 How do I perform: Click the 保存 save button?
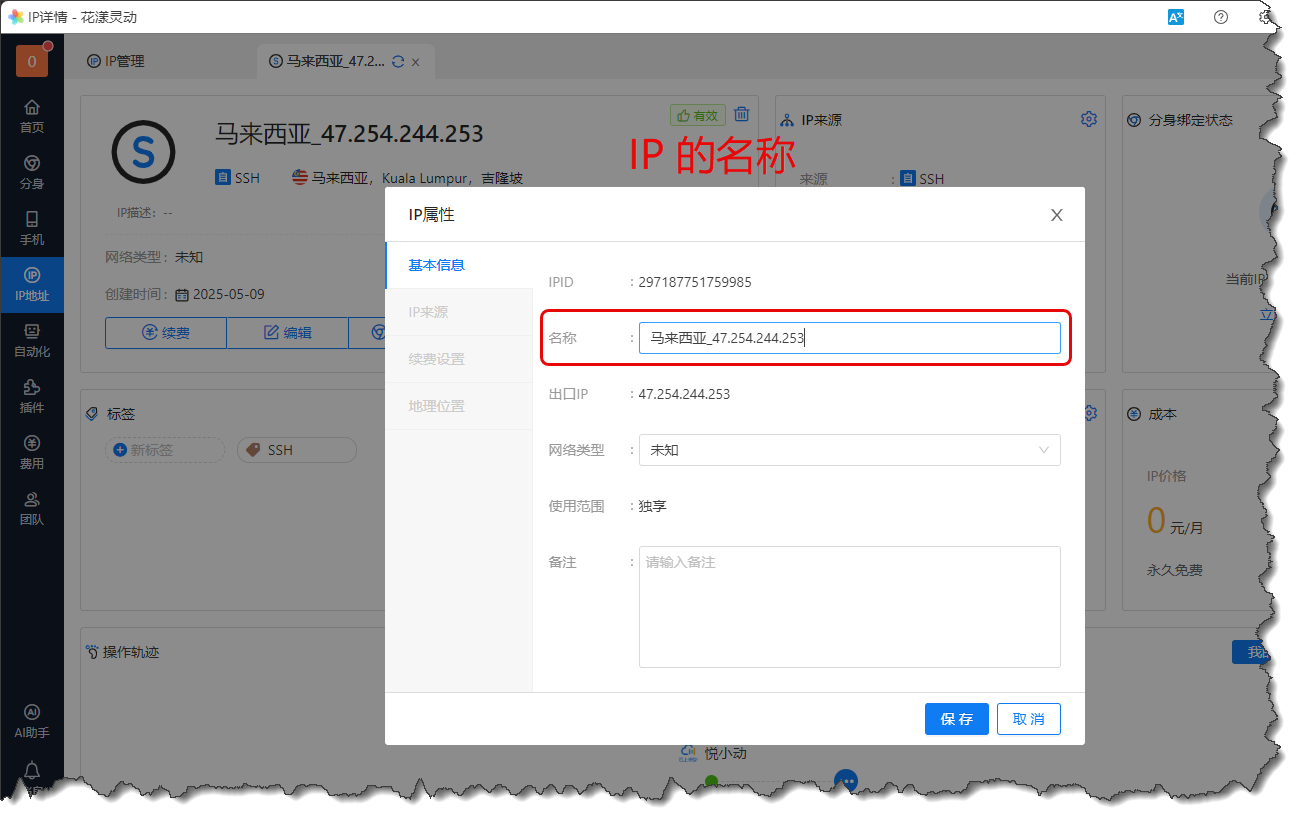tap(956, 719)
